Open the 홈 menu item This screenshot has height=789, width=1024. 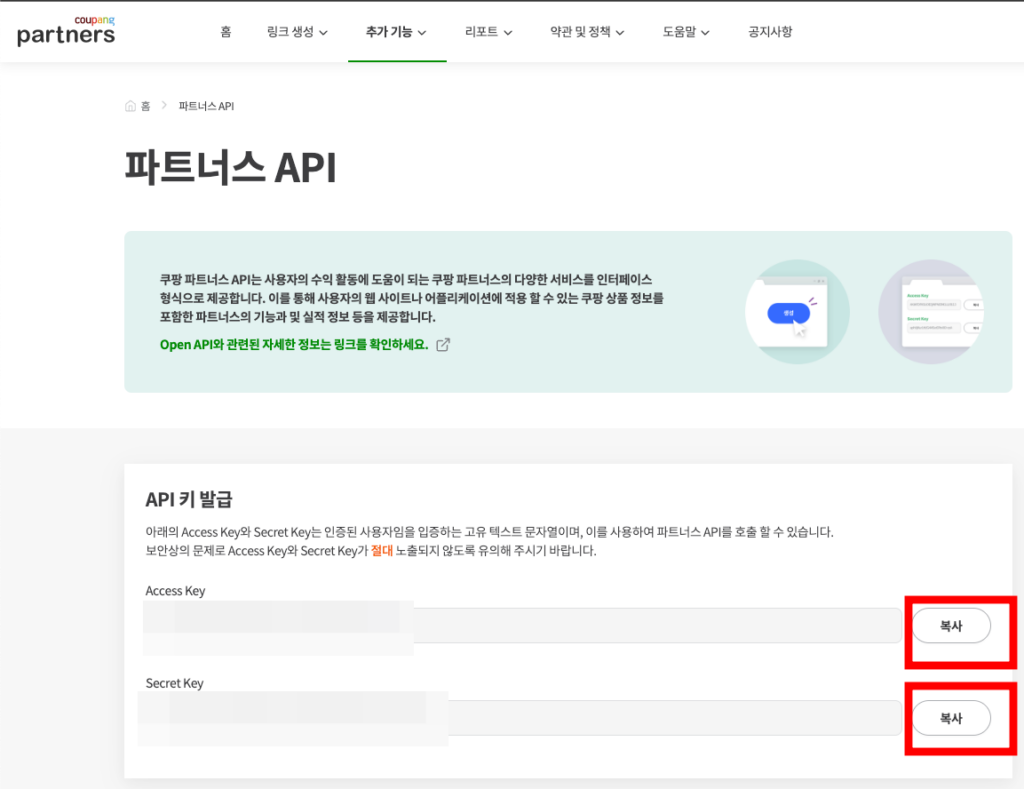point(226,31)
